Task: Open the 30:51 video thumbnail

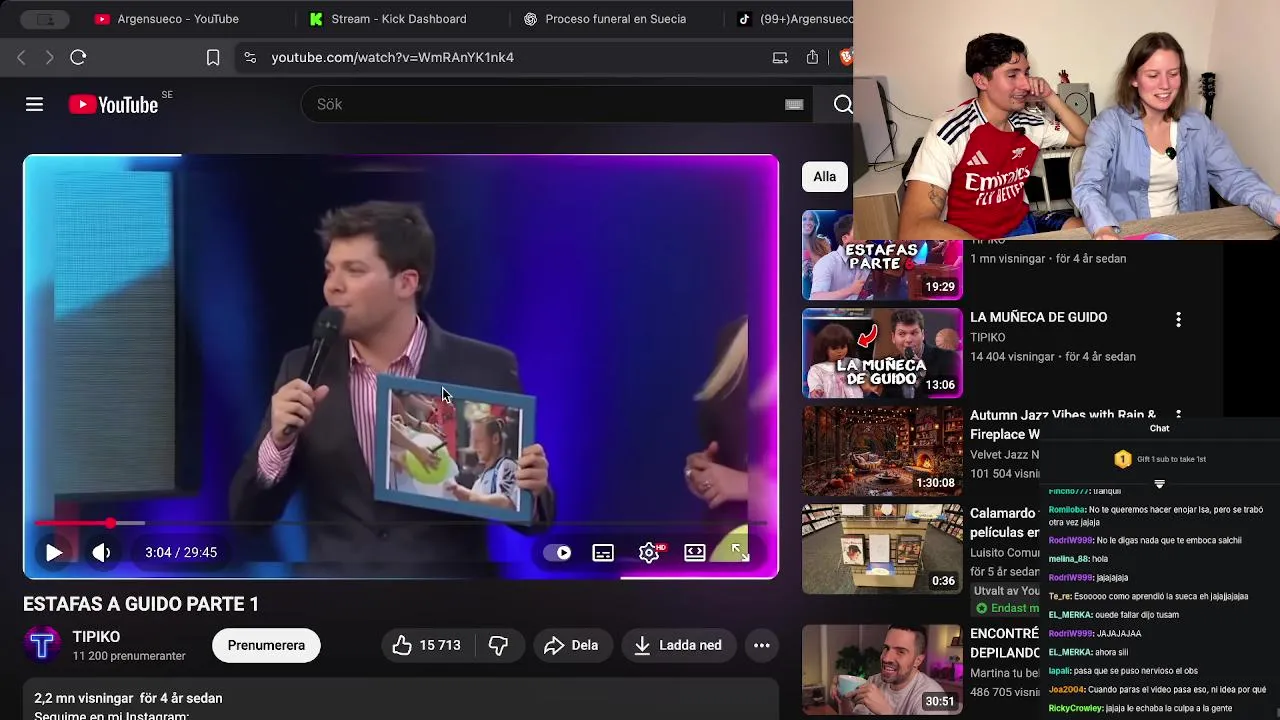Action: pos(882,669)
